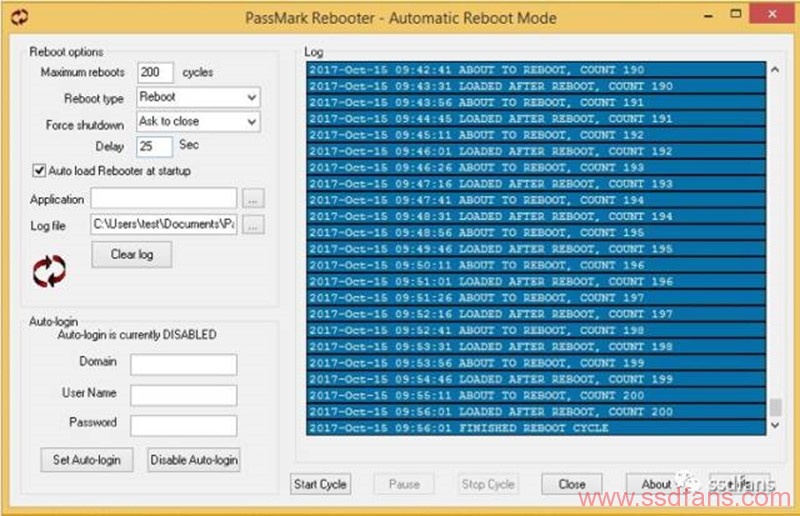Select log row 09:42:41 ABOUT TO REBOOT, COUNT 190

pyautogui.click(x=536, y=70)
